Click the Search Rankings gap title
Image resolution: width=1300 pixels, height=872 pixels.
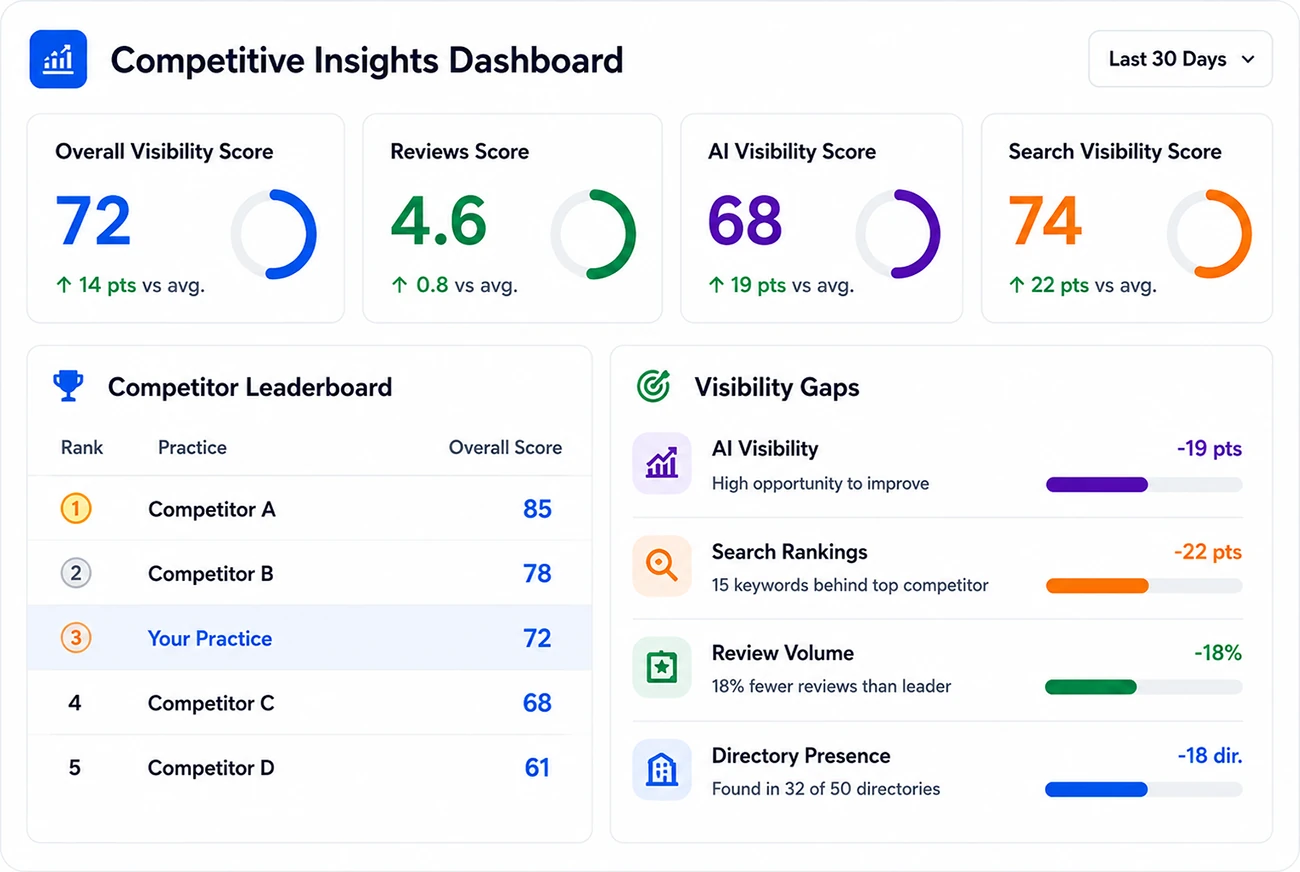click(790, 552)
